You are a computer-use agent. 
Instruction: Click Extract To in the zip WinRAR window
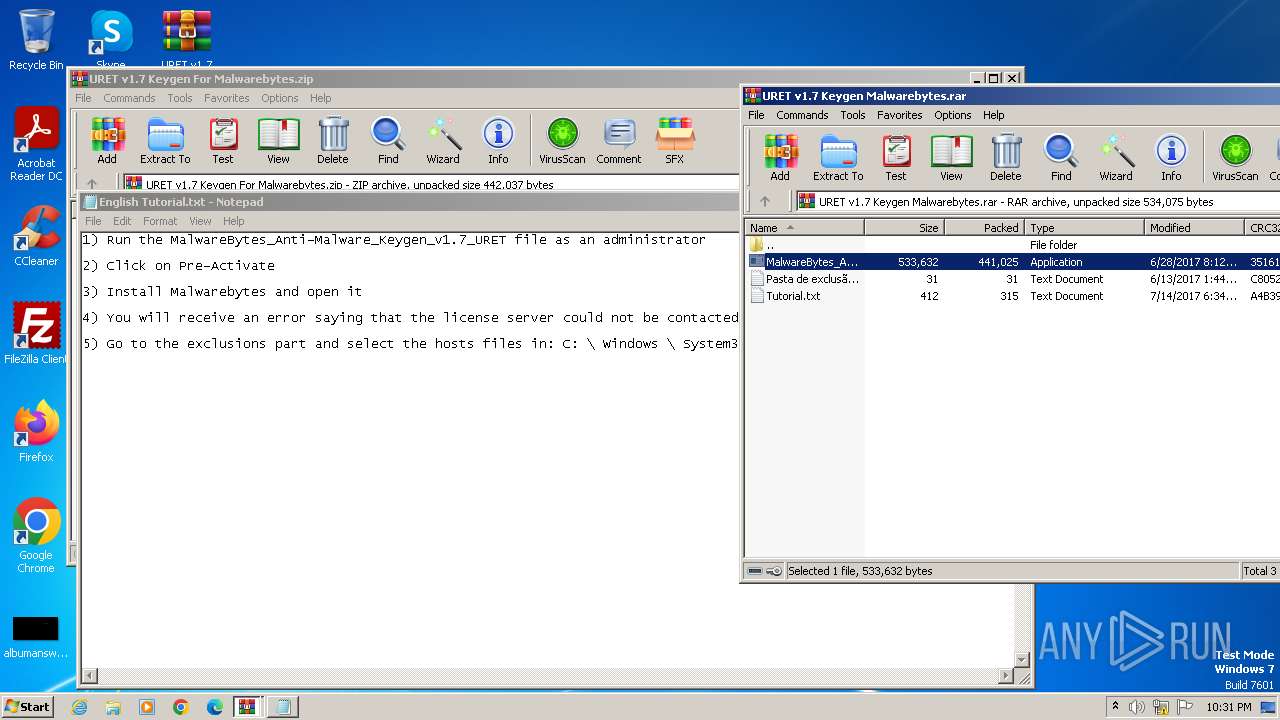pyautogui.click(x=165, y=141)
